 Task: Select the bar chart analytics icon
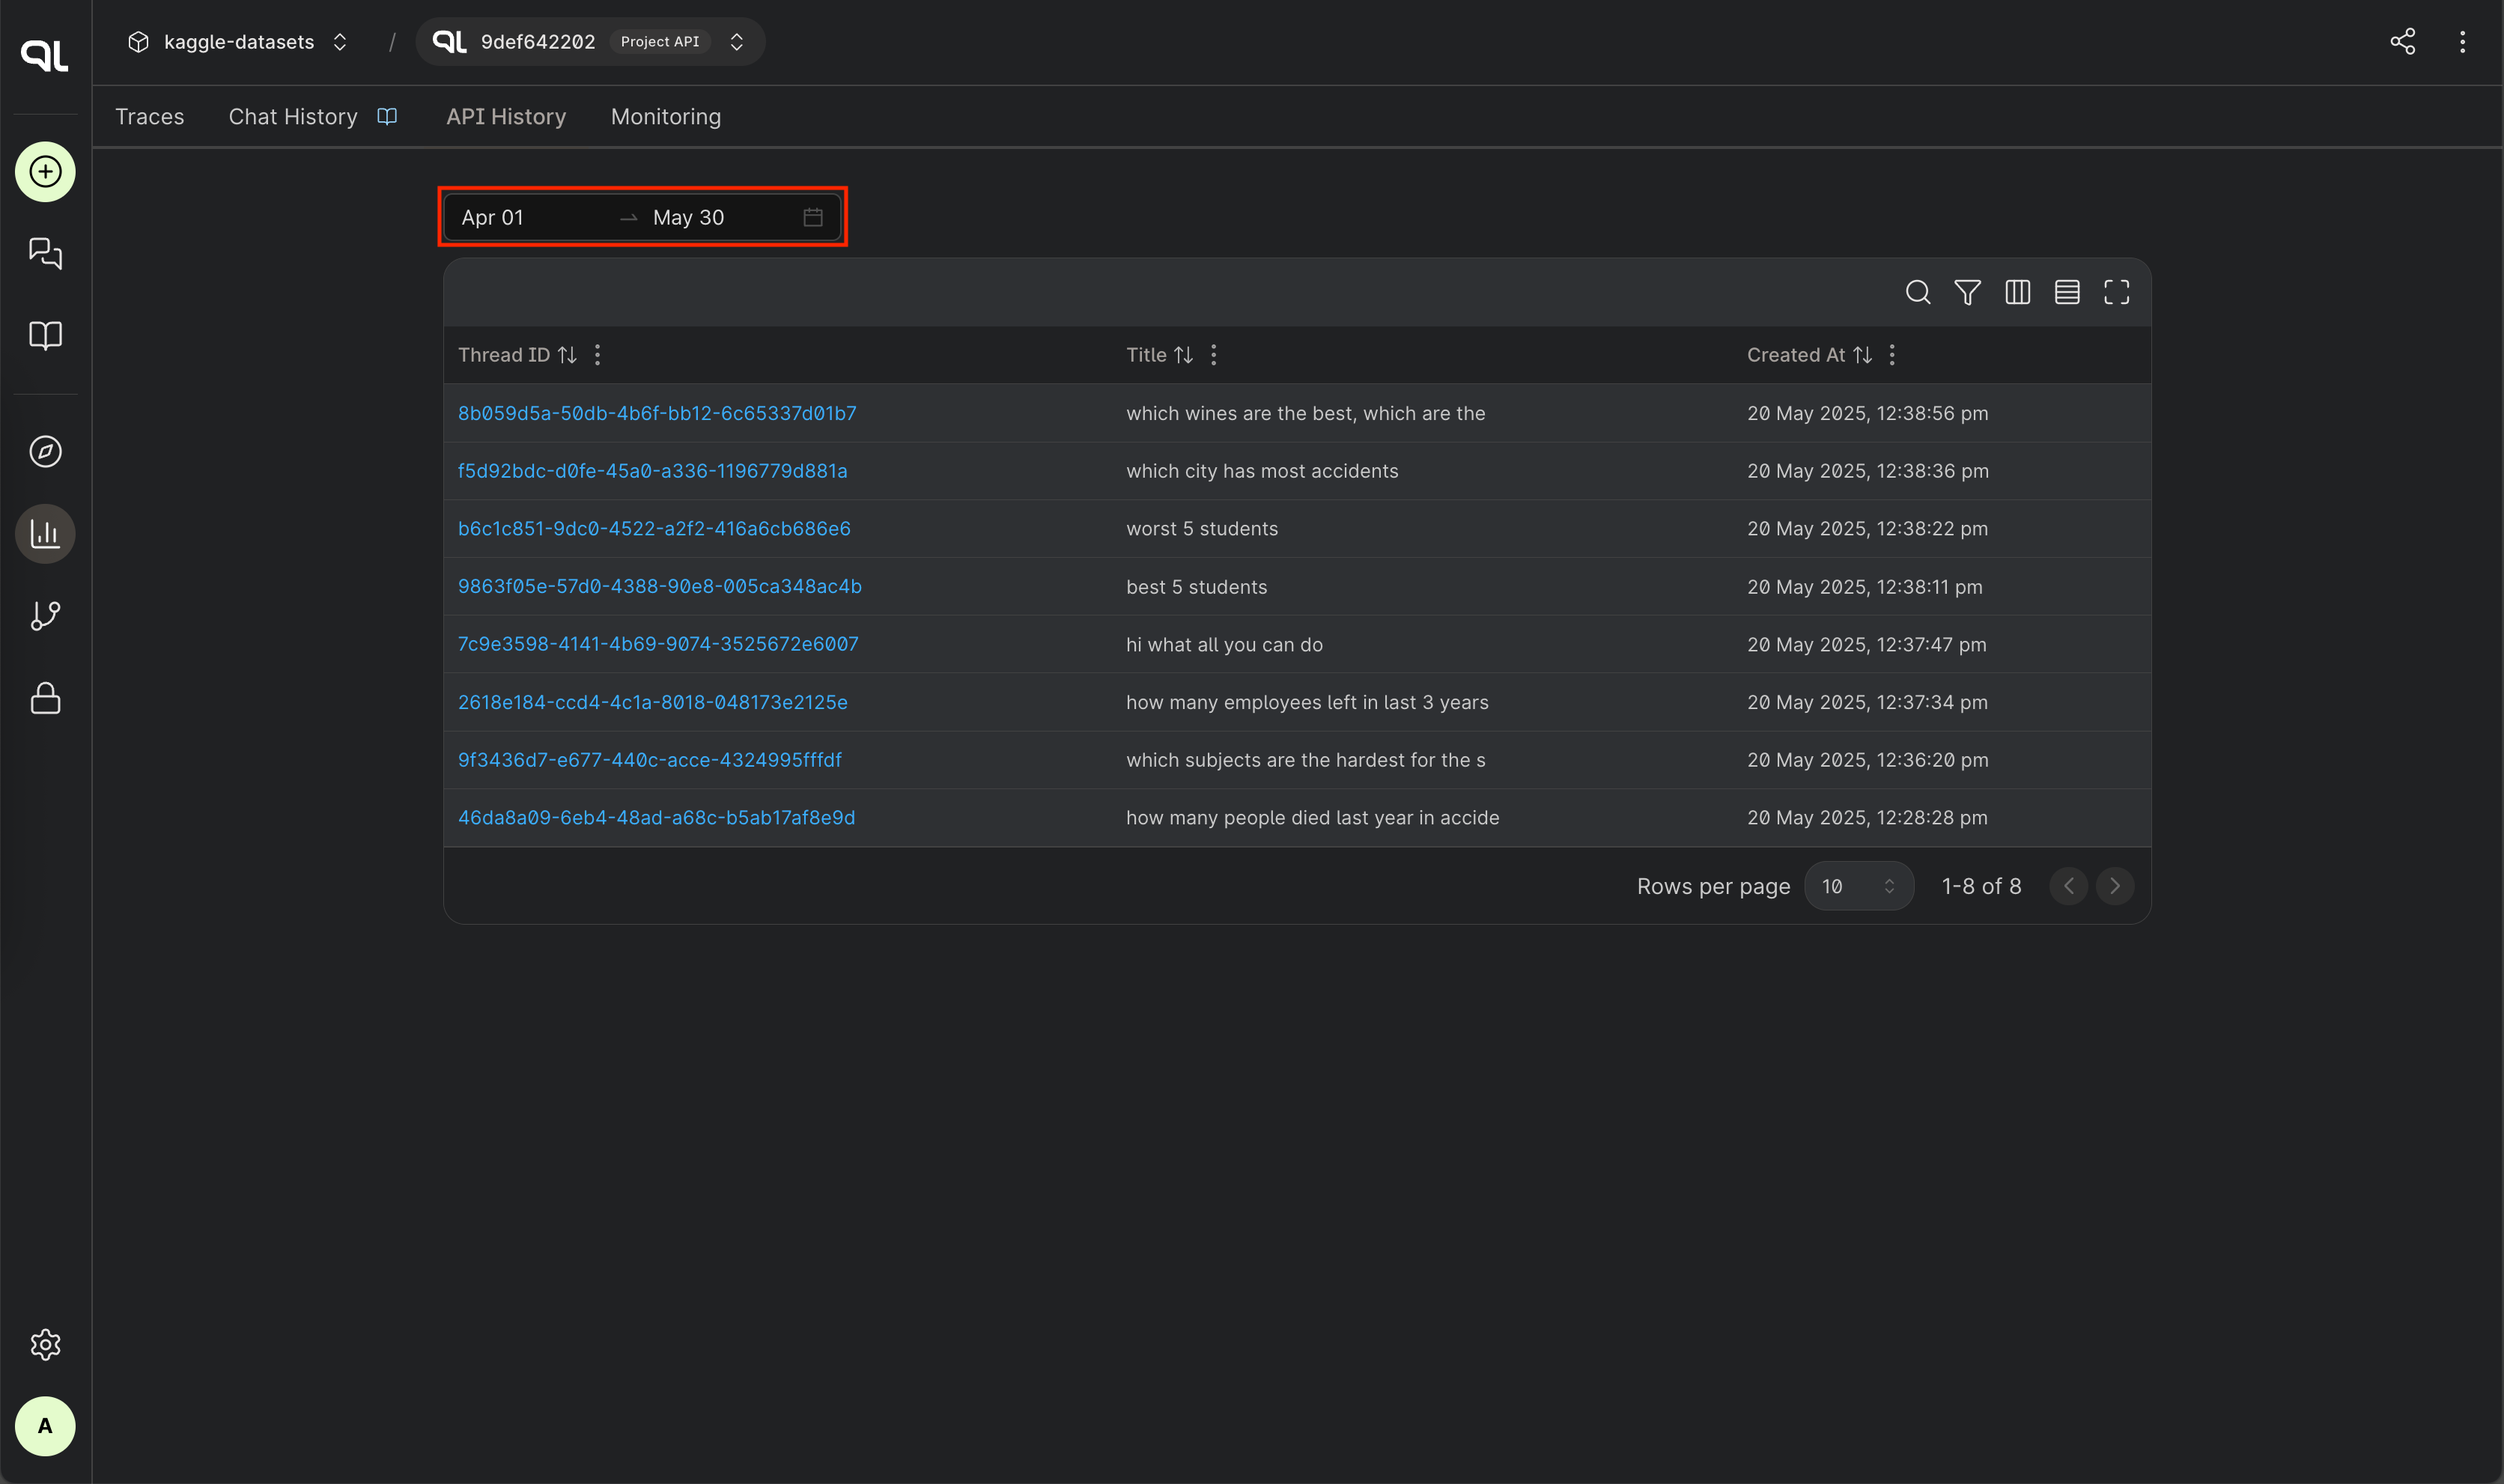(x=45, y=533)
